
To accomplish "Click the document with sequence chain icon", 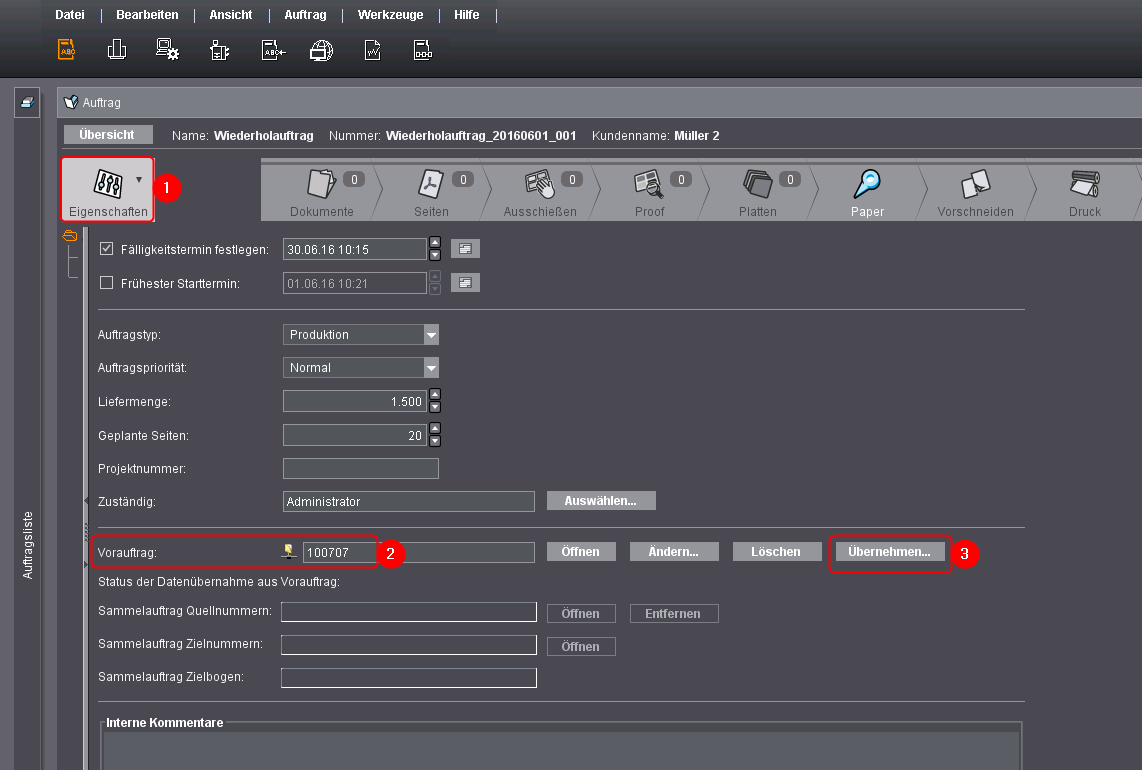I will click(x=422, y=50).
